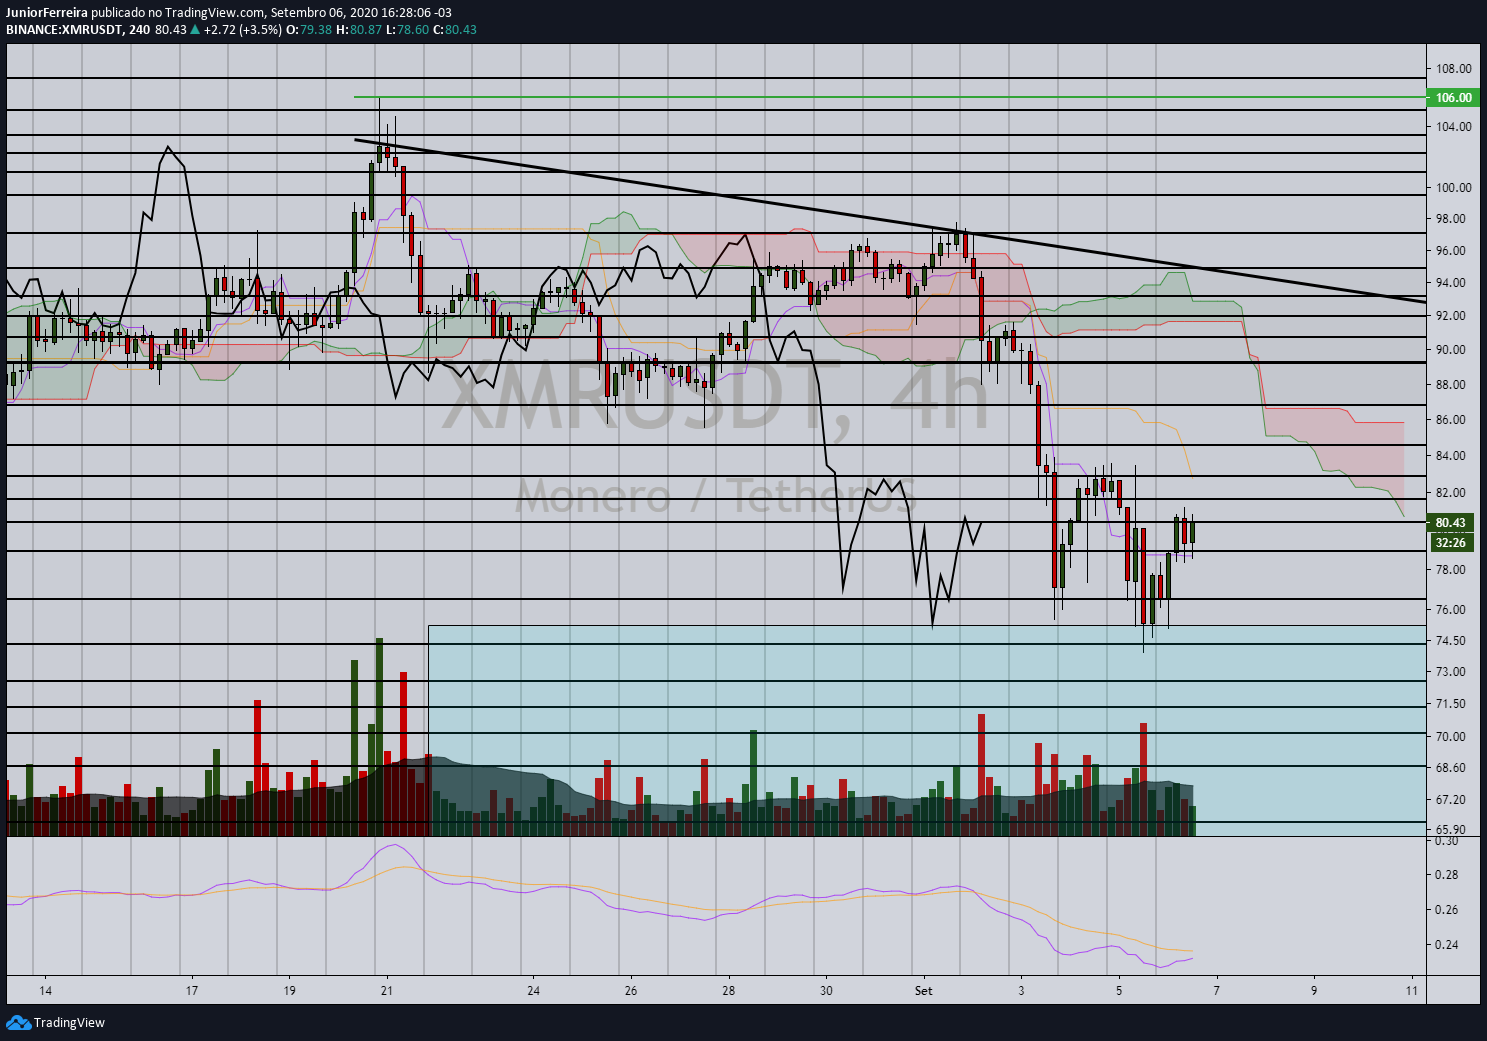Click the Set month label on time axis
1487x1041 pixels.
923,991
